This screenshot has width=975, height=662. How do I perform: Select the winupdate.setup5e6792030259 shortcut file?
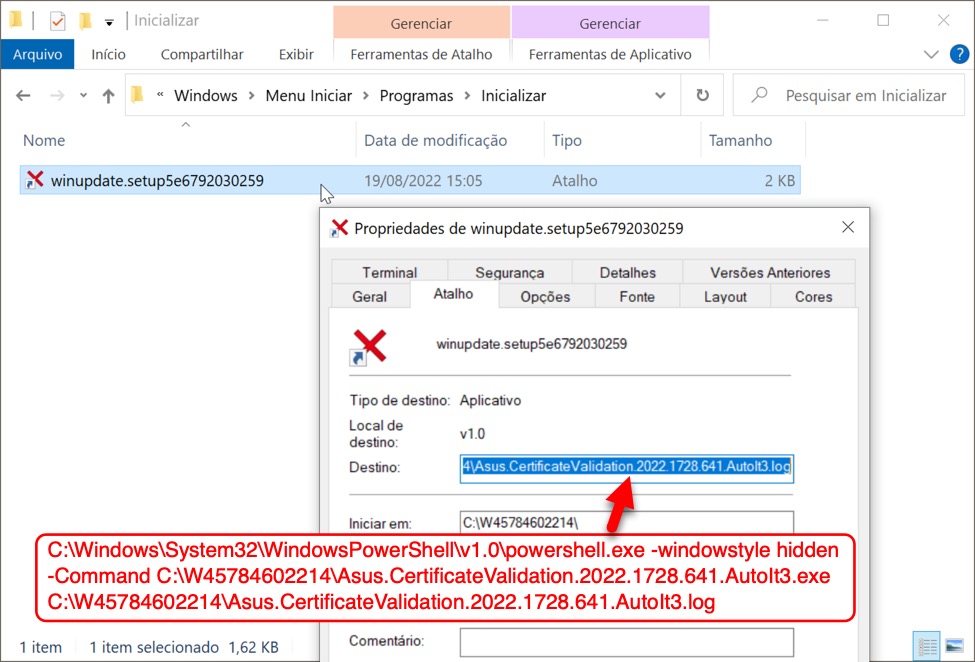[157, 181]
